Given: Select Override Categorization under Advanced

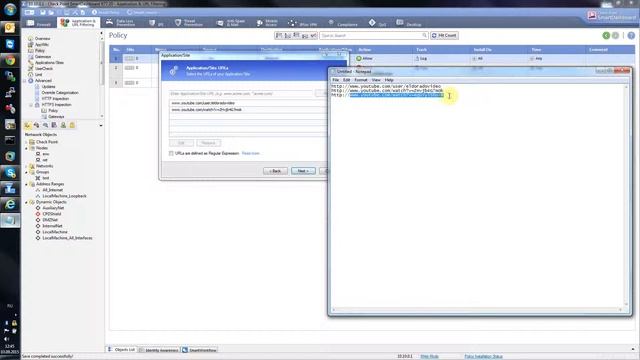Looking at the screenshot, I should click(x=56, y=93).
